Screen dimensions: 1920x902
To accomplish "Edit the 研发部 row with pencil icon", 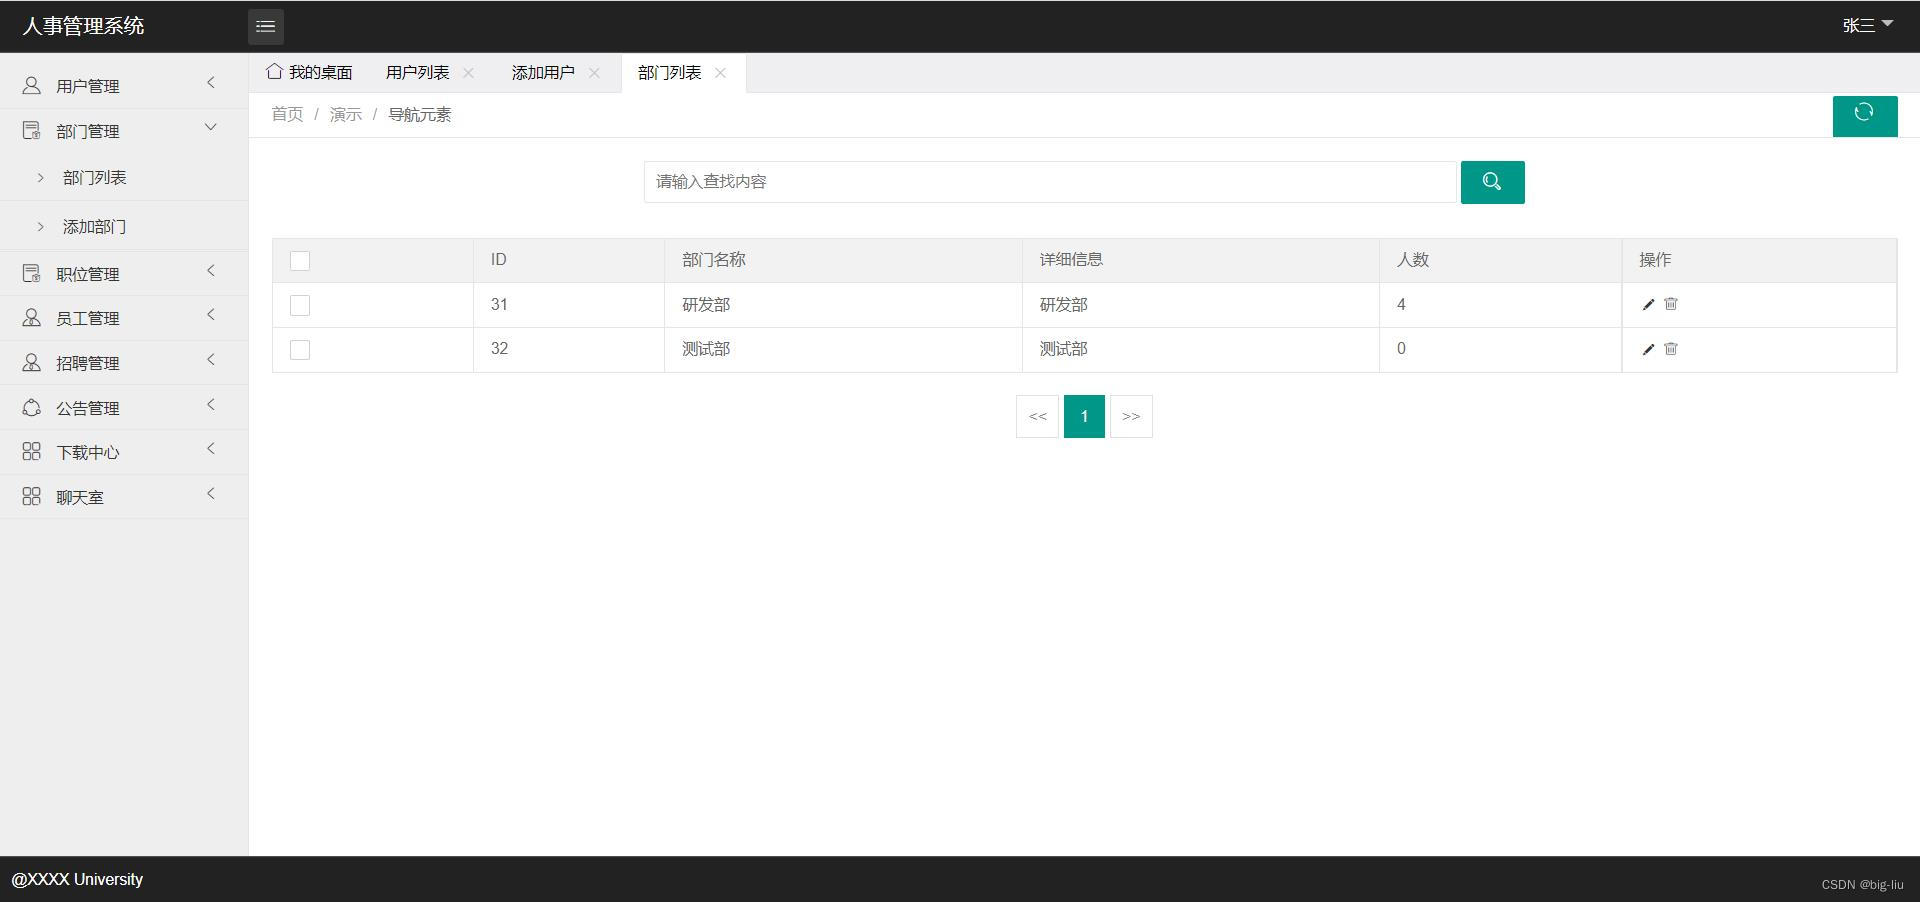I will click(x=1648, y=305).
